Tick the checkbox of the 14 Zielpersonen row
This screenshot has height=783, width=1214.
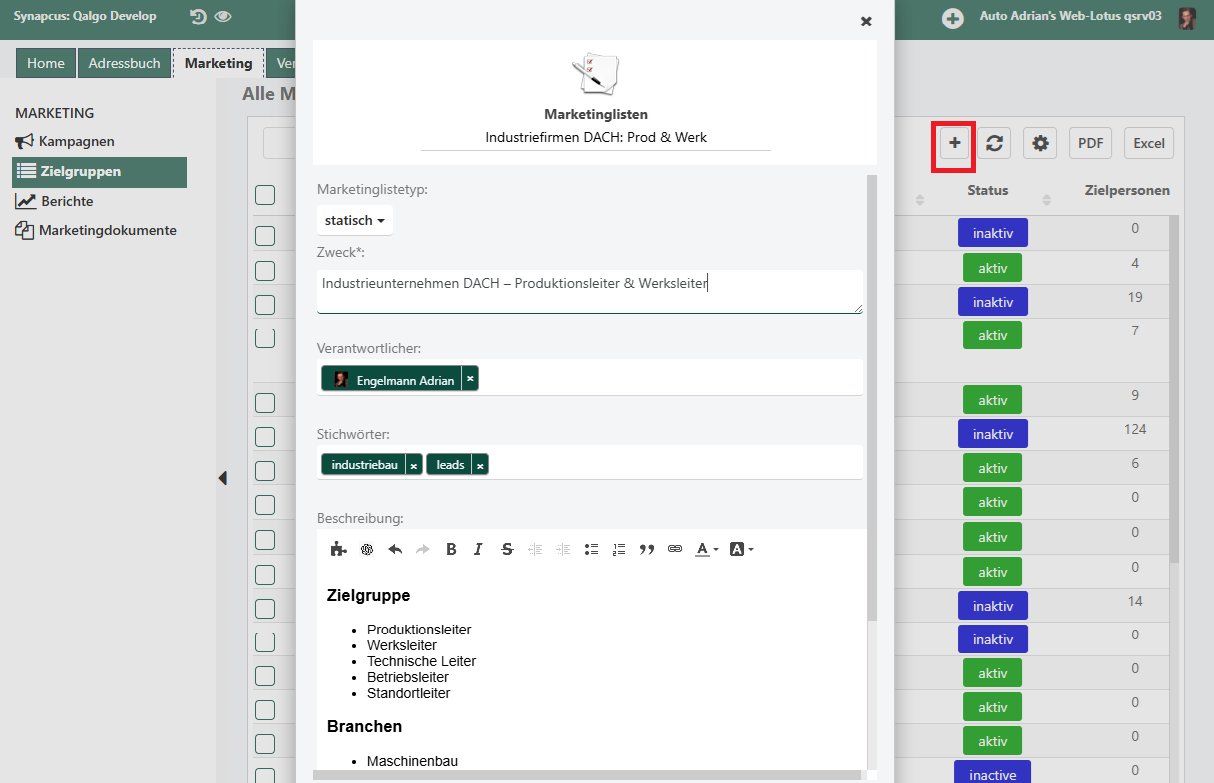(265, 607)
